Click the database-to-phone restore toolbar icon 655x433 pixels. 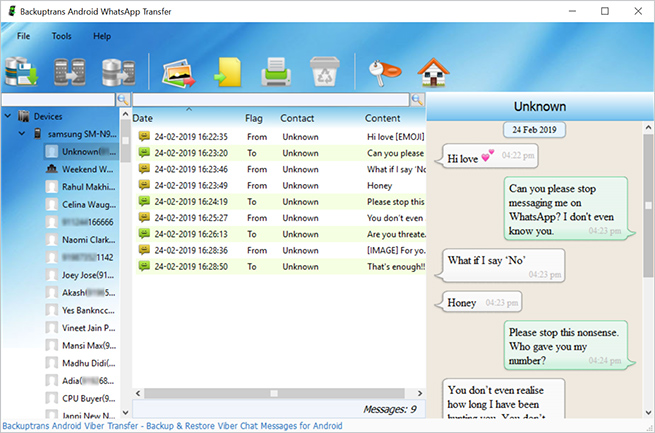[x=117, y=72]
